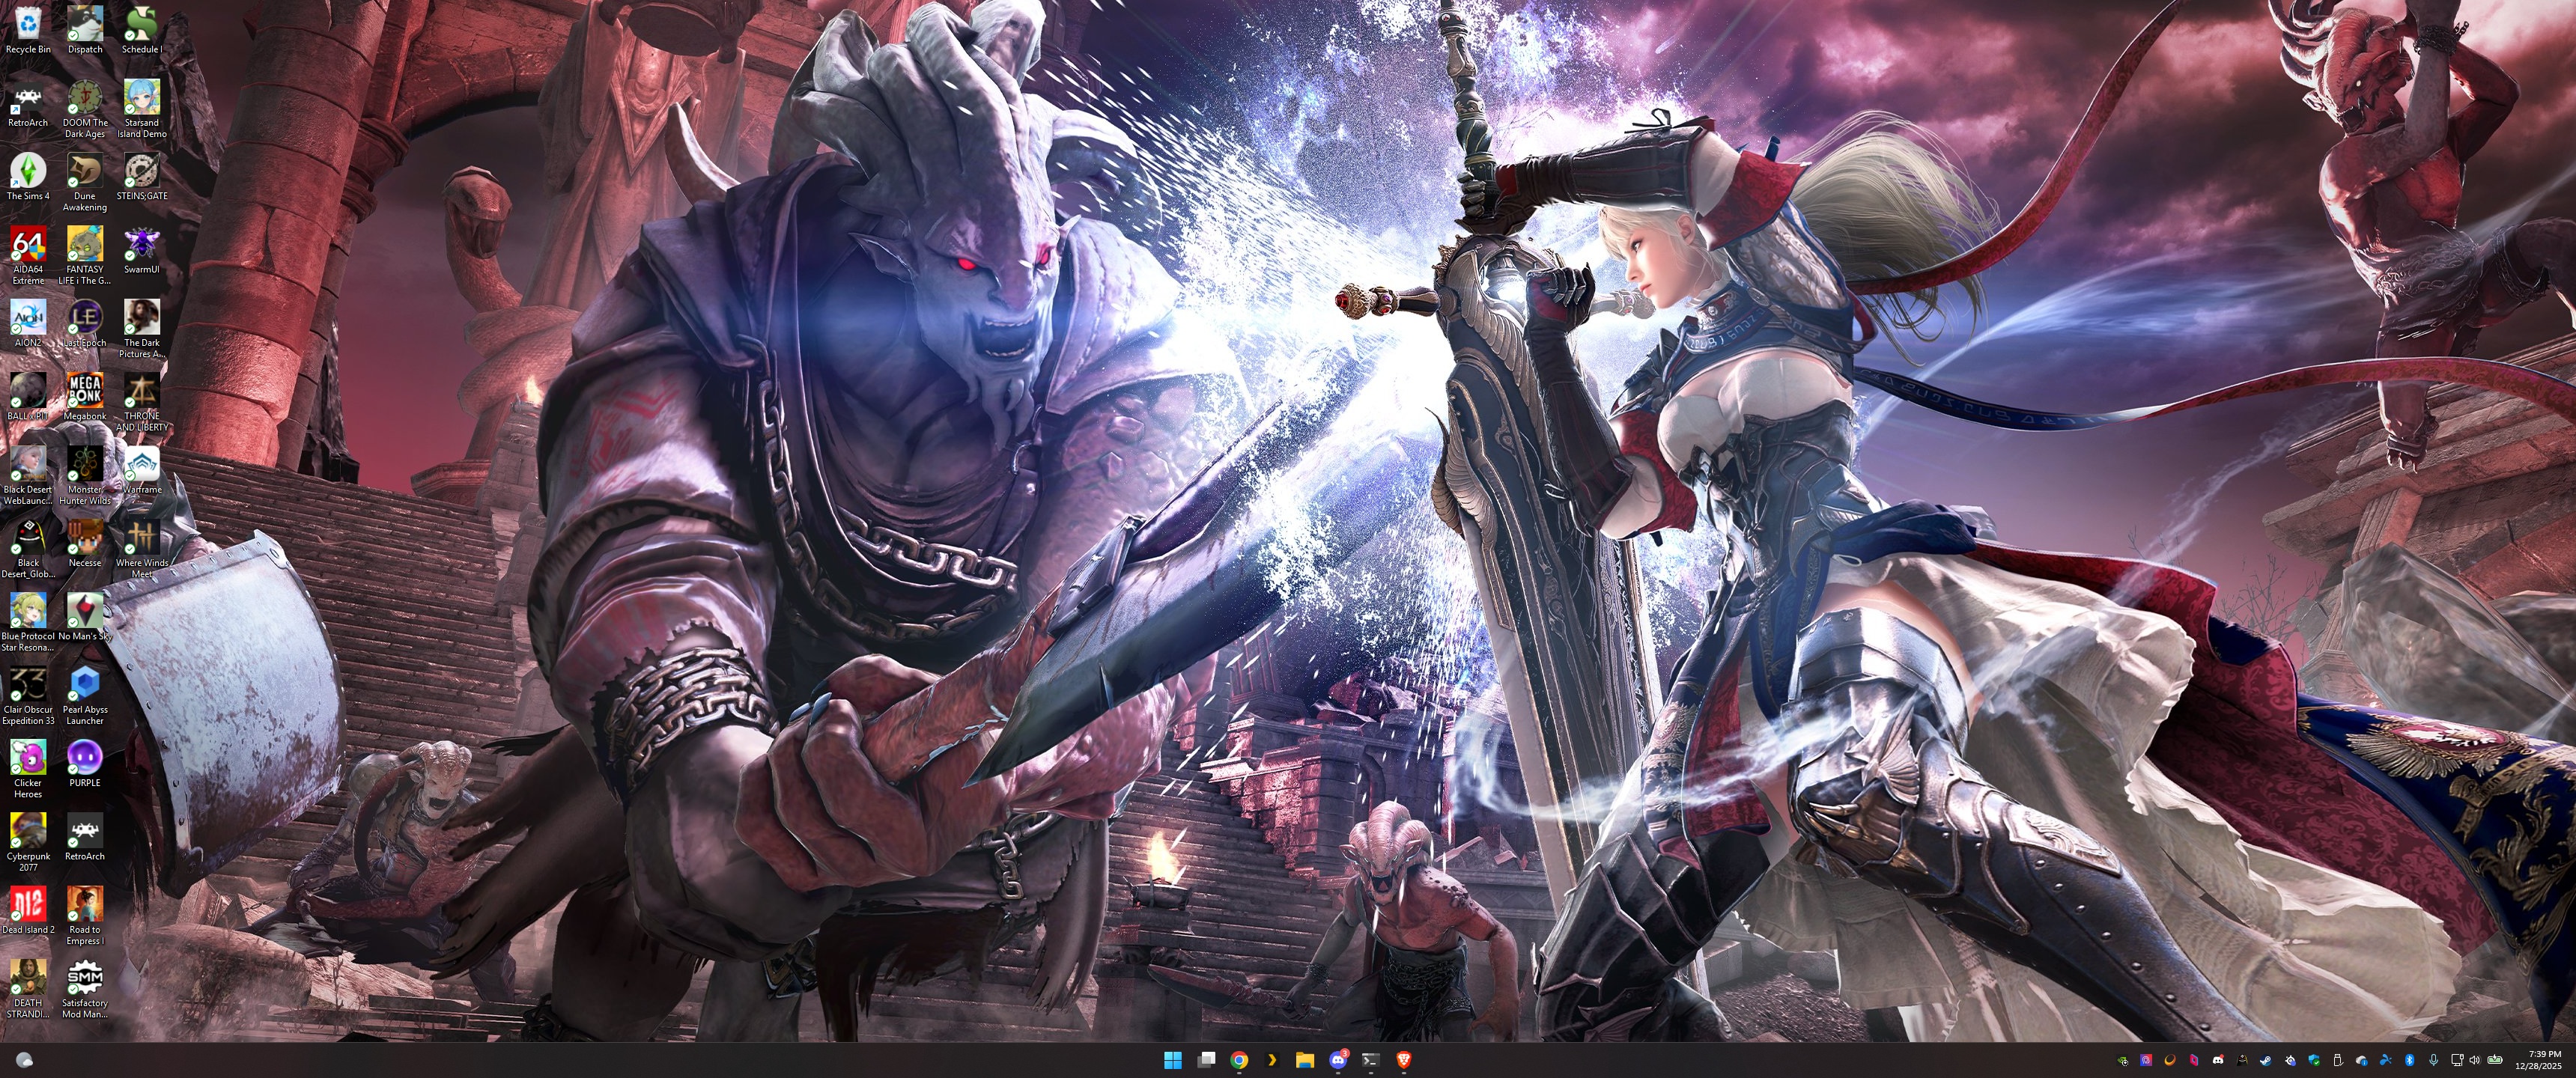Launch Steam from the system tray
2576x1078 pixels.
pos(2266,1061)
